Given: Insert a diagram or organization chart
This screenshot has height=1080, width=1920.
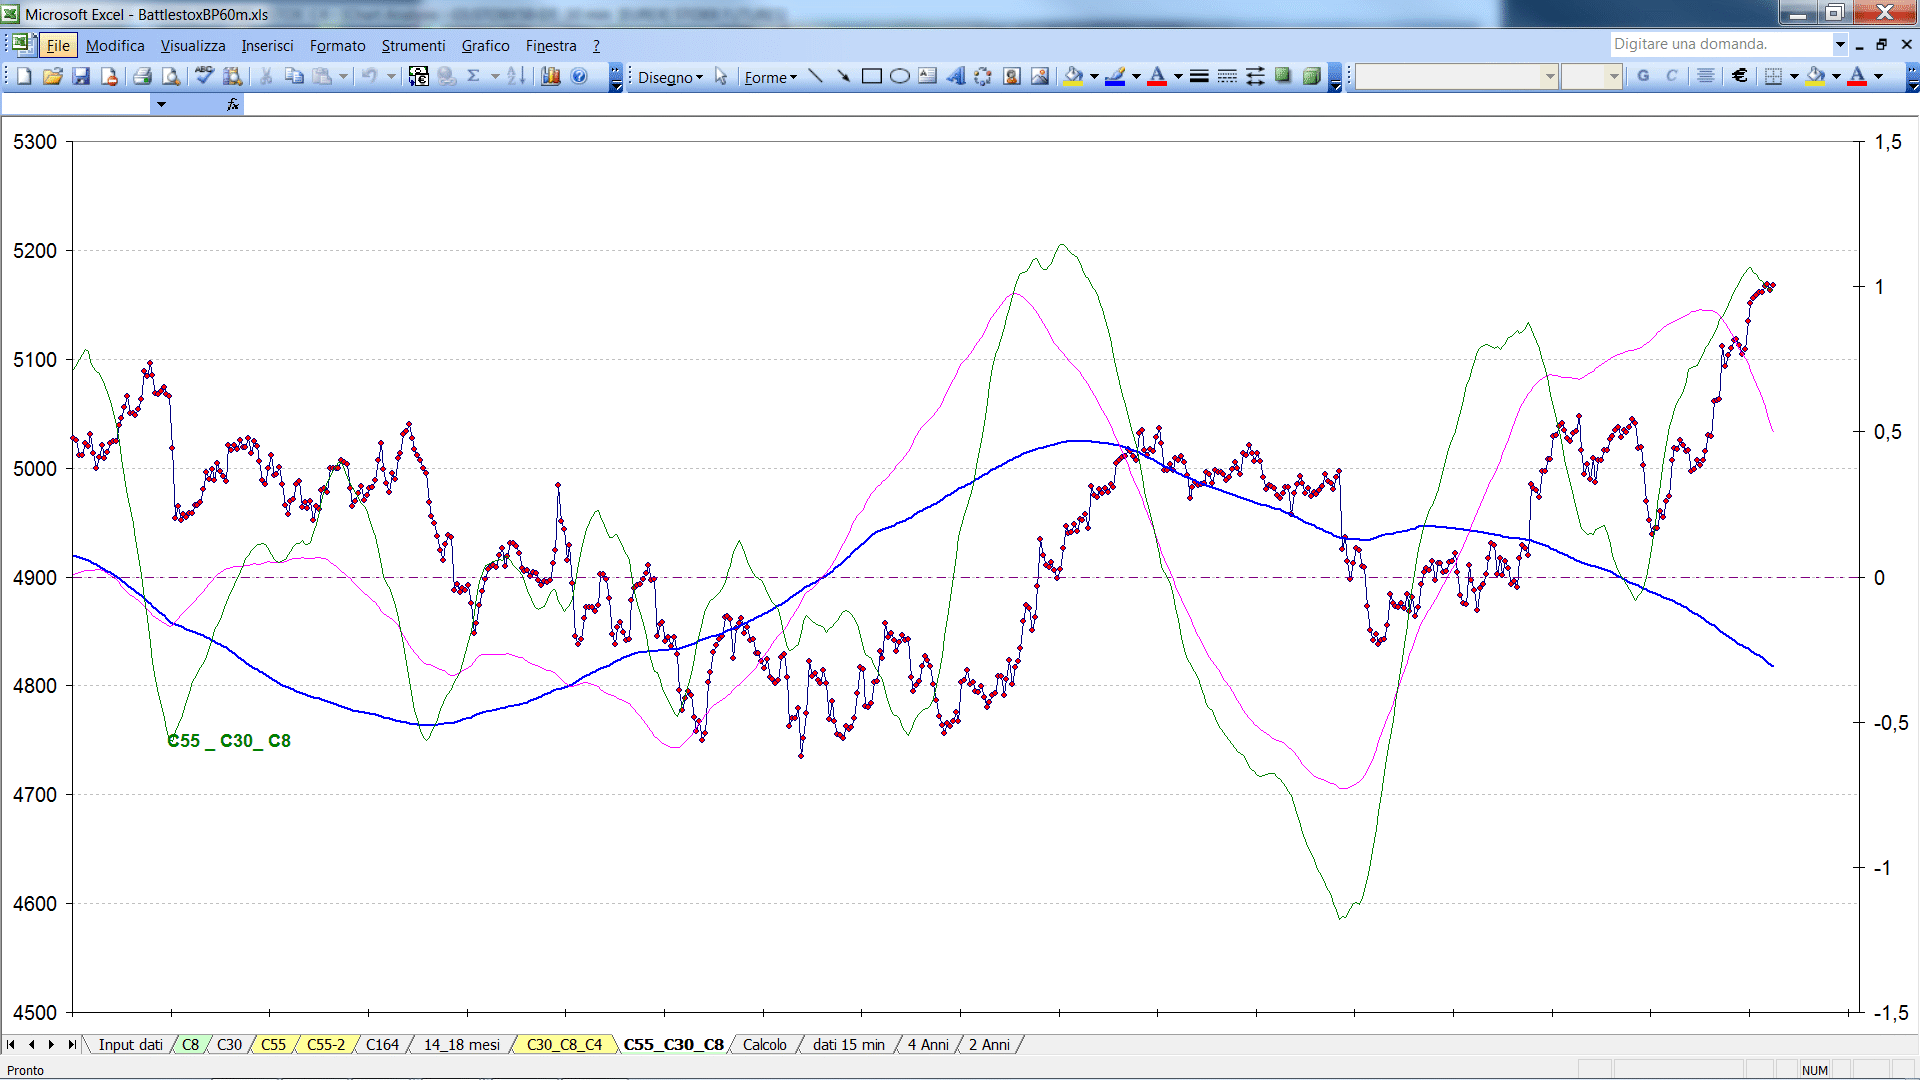Looking at the screenshot, I should [983, 76].
